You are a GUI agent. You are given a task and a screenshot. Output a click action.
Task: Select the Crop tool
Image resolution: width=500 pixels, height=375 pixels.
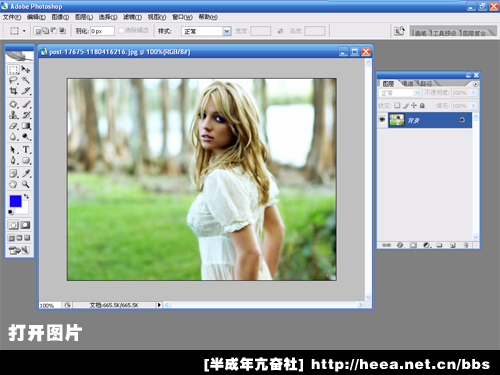[13, 91]
